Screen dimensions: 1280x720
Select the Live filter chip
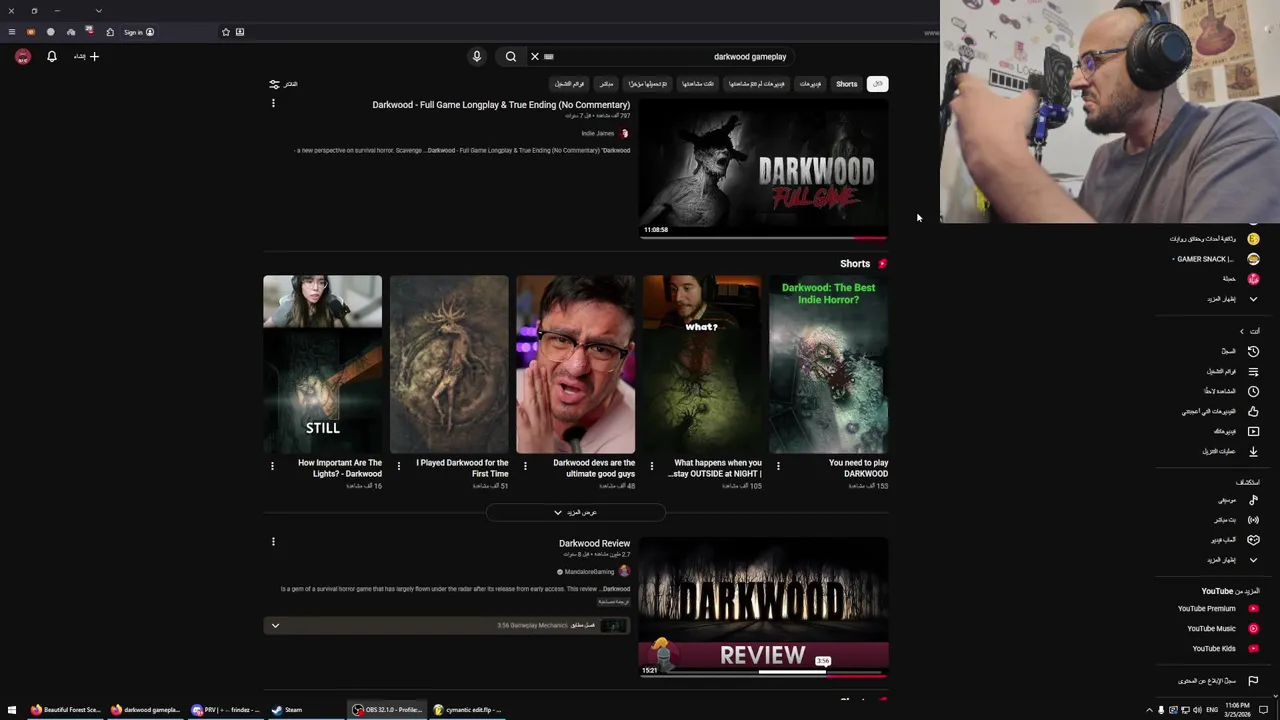tap(606, 84)
